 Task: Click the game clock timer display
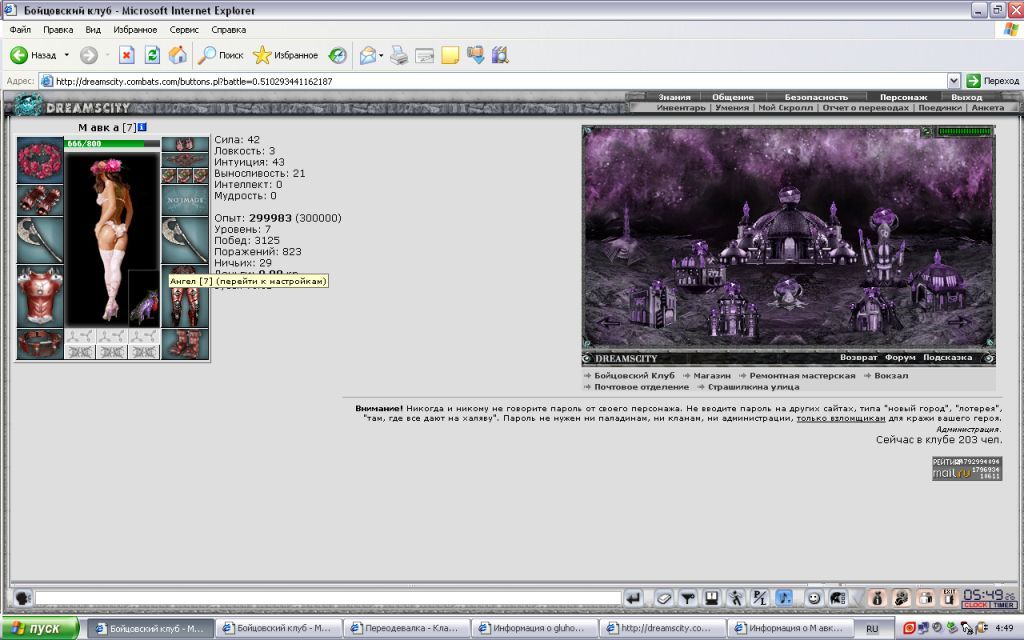989,598
